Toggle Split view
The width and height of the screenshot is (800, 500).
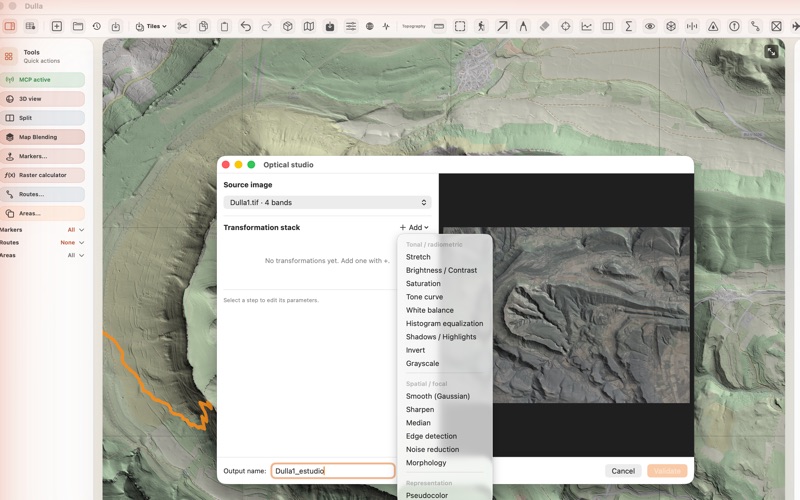point(43,118)
